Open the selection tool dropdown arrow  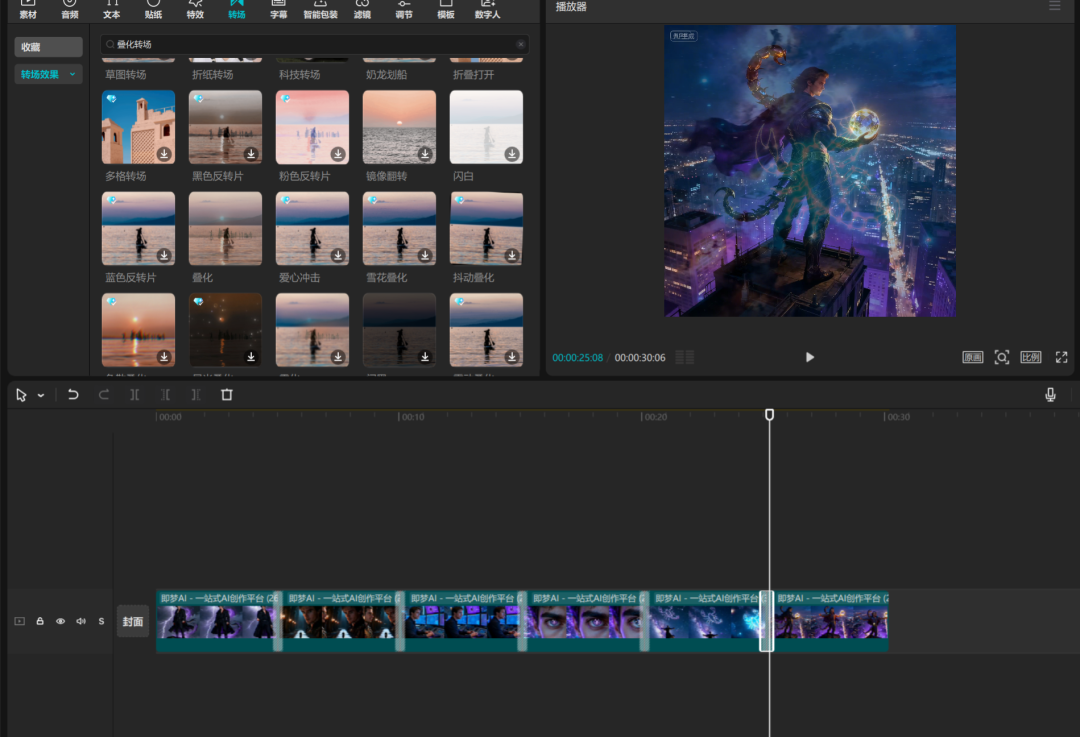point(41,396)
